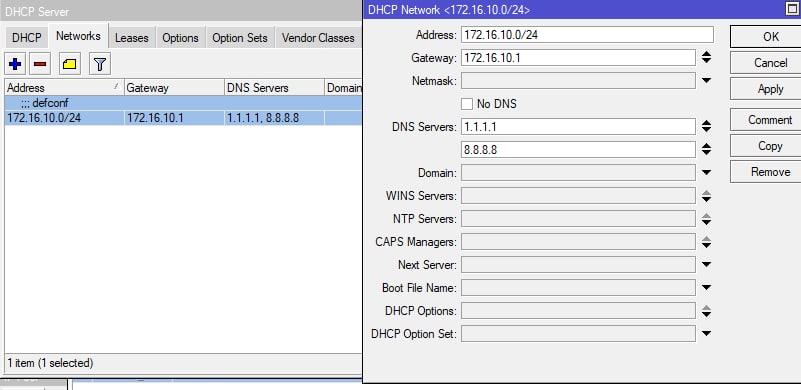Open the Leases tab
The width and height of the screenshot is (801, 390).
(132, 38)
